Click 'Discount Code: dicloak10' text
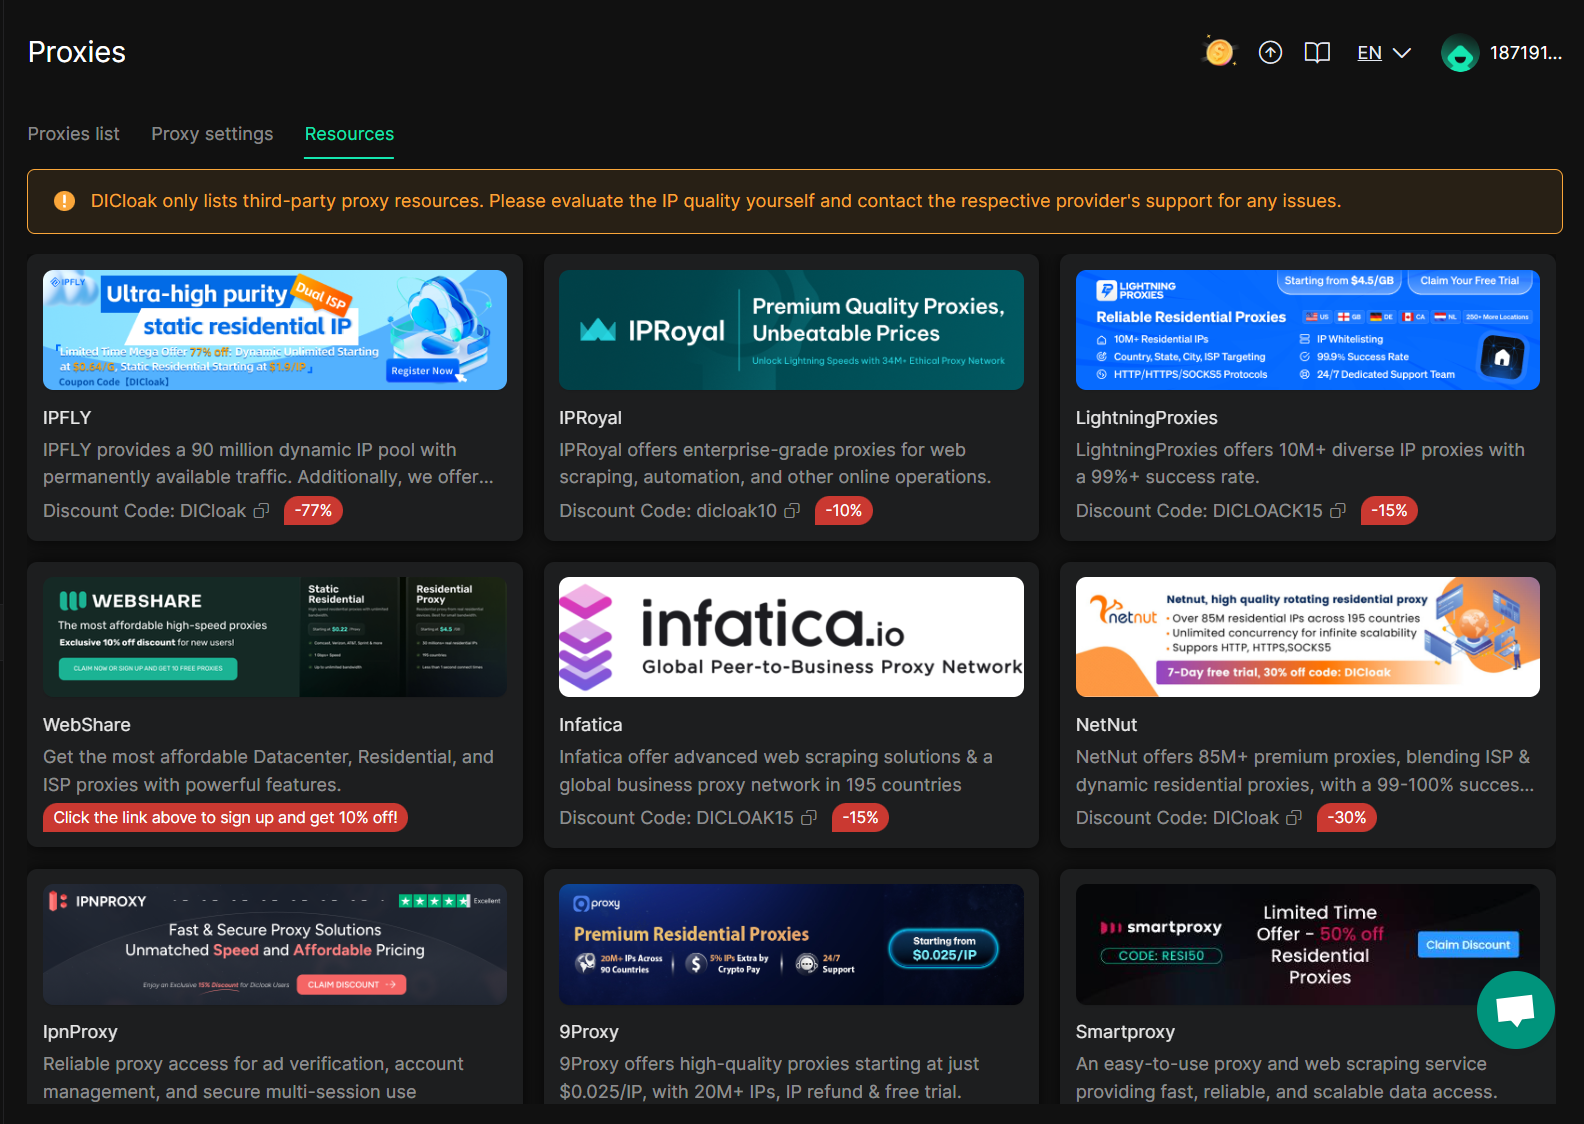This screenshot has width=1584, height=1124. [x=667, y=511]
